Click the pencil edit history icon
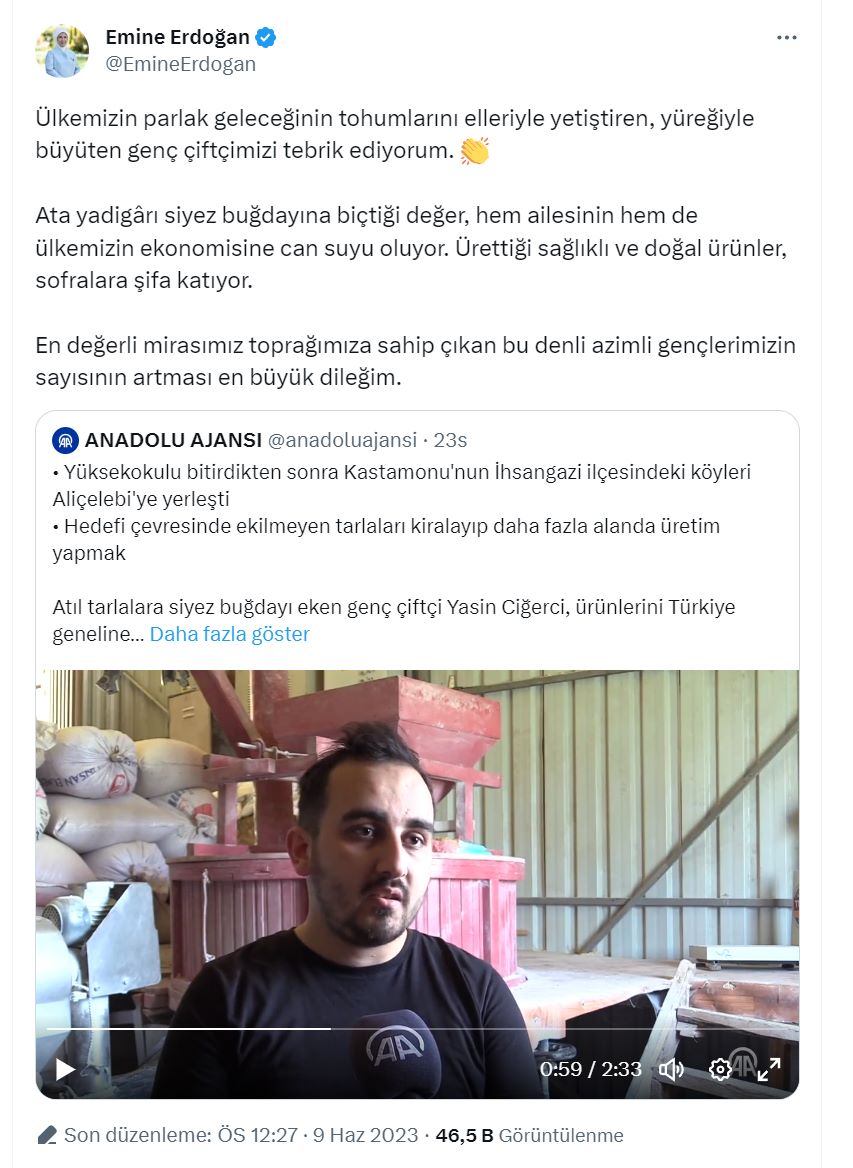 [48, 1135]
